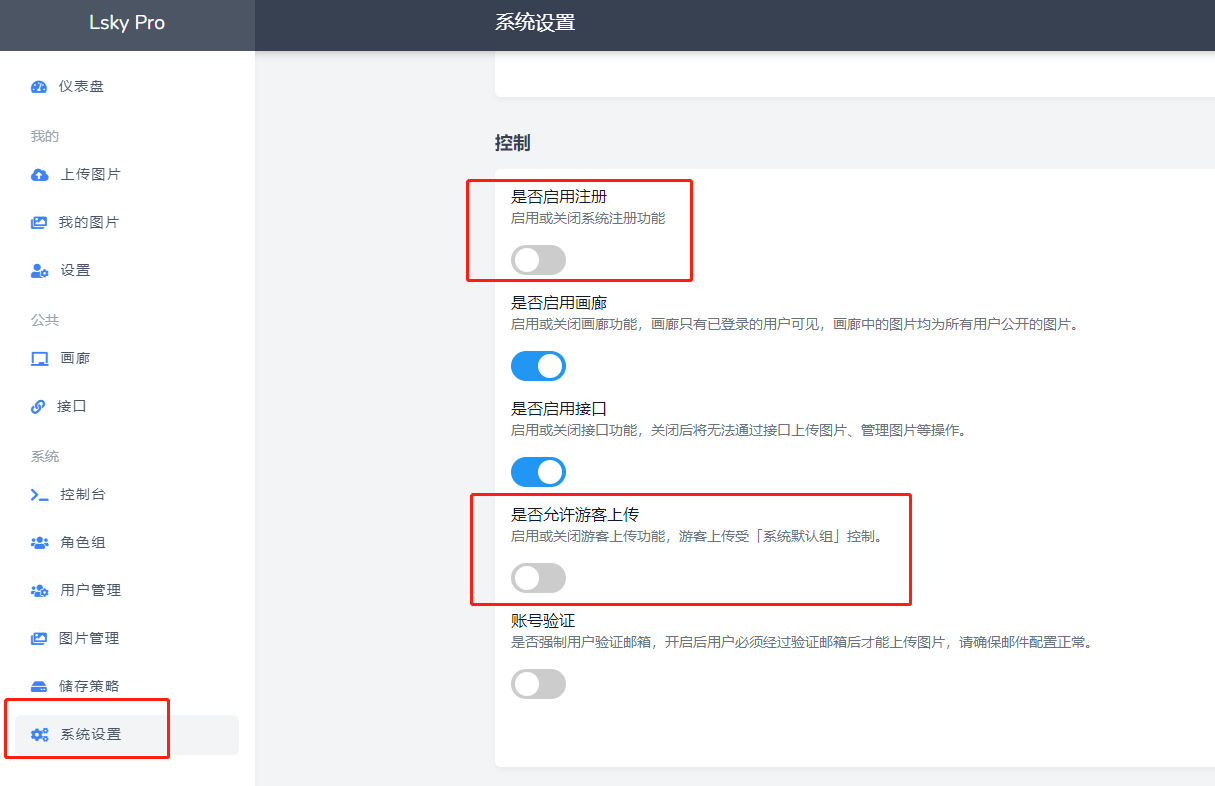The width and height of the screenshot is (1215, 786).
Task: Open the 储存策略 storage strategy page
Action: pos(89,686)
